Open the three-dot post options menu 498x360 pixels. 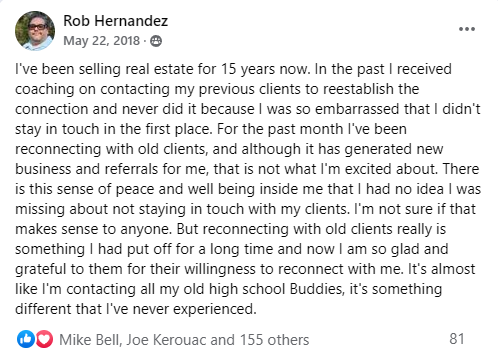(x=467, y=29)
